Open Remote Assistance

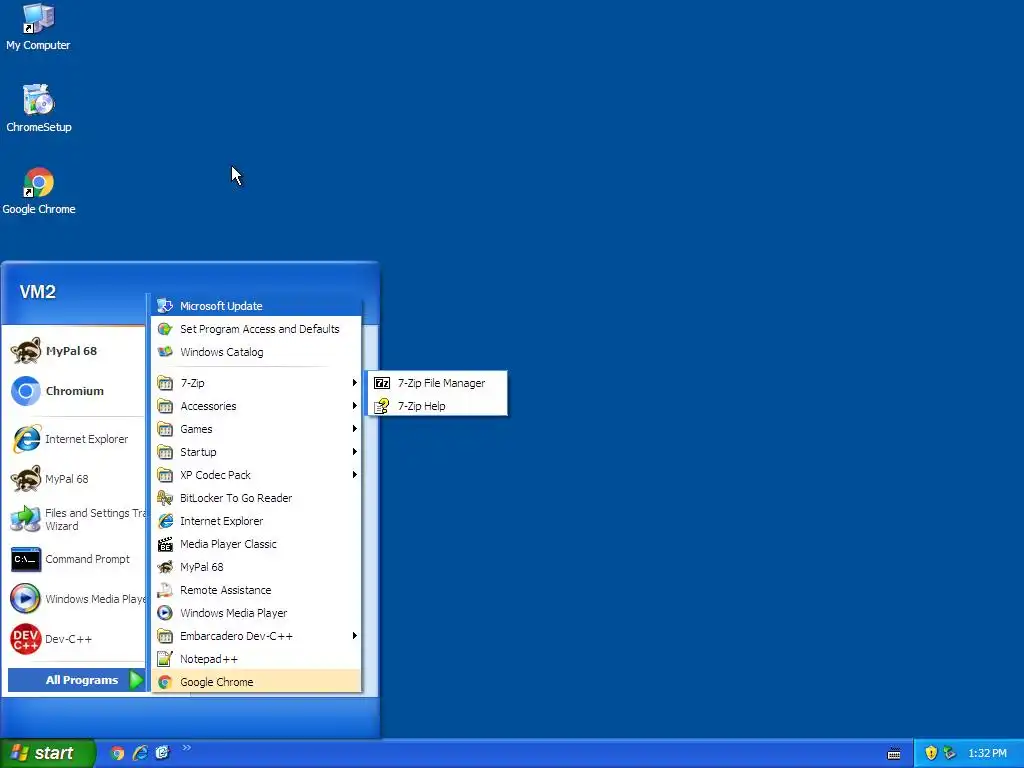pyautogui.click(x=256, y=590)
